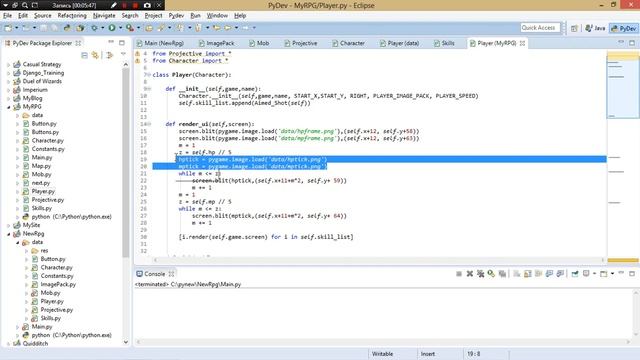Click the Quick Access search field
Screen dimensions: 640x360
pyautogui.click(x=540, y=28)
